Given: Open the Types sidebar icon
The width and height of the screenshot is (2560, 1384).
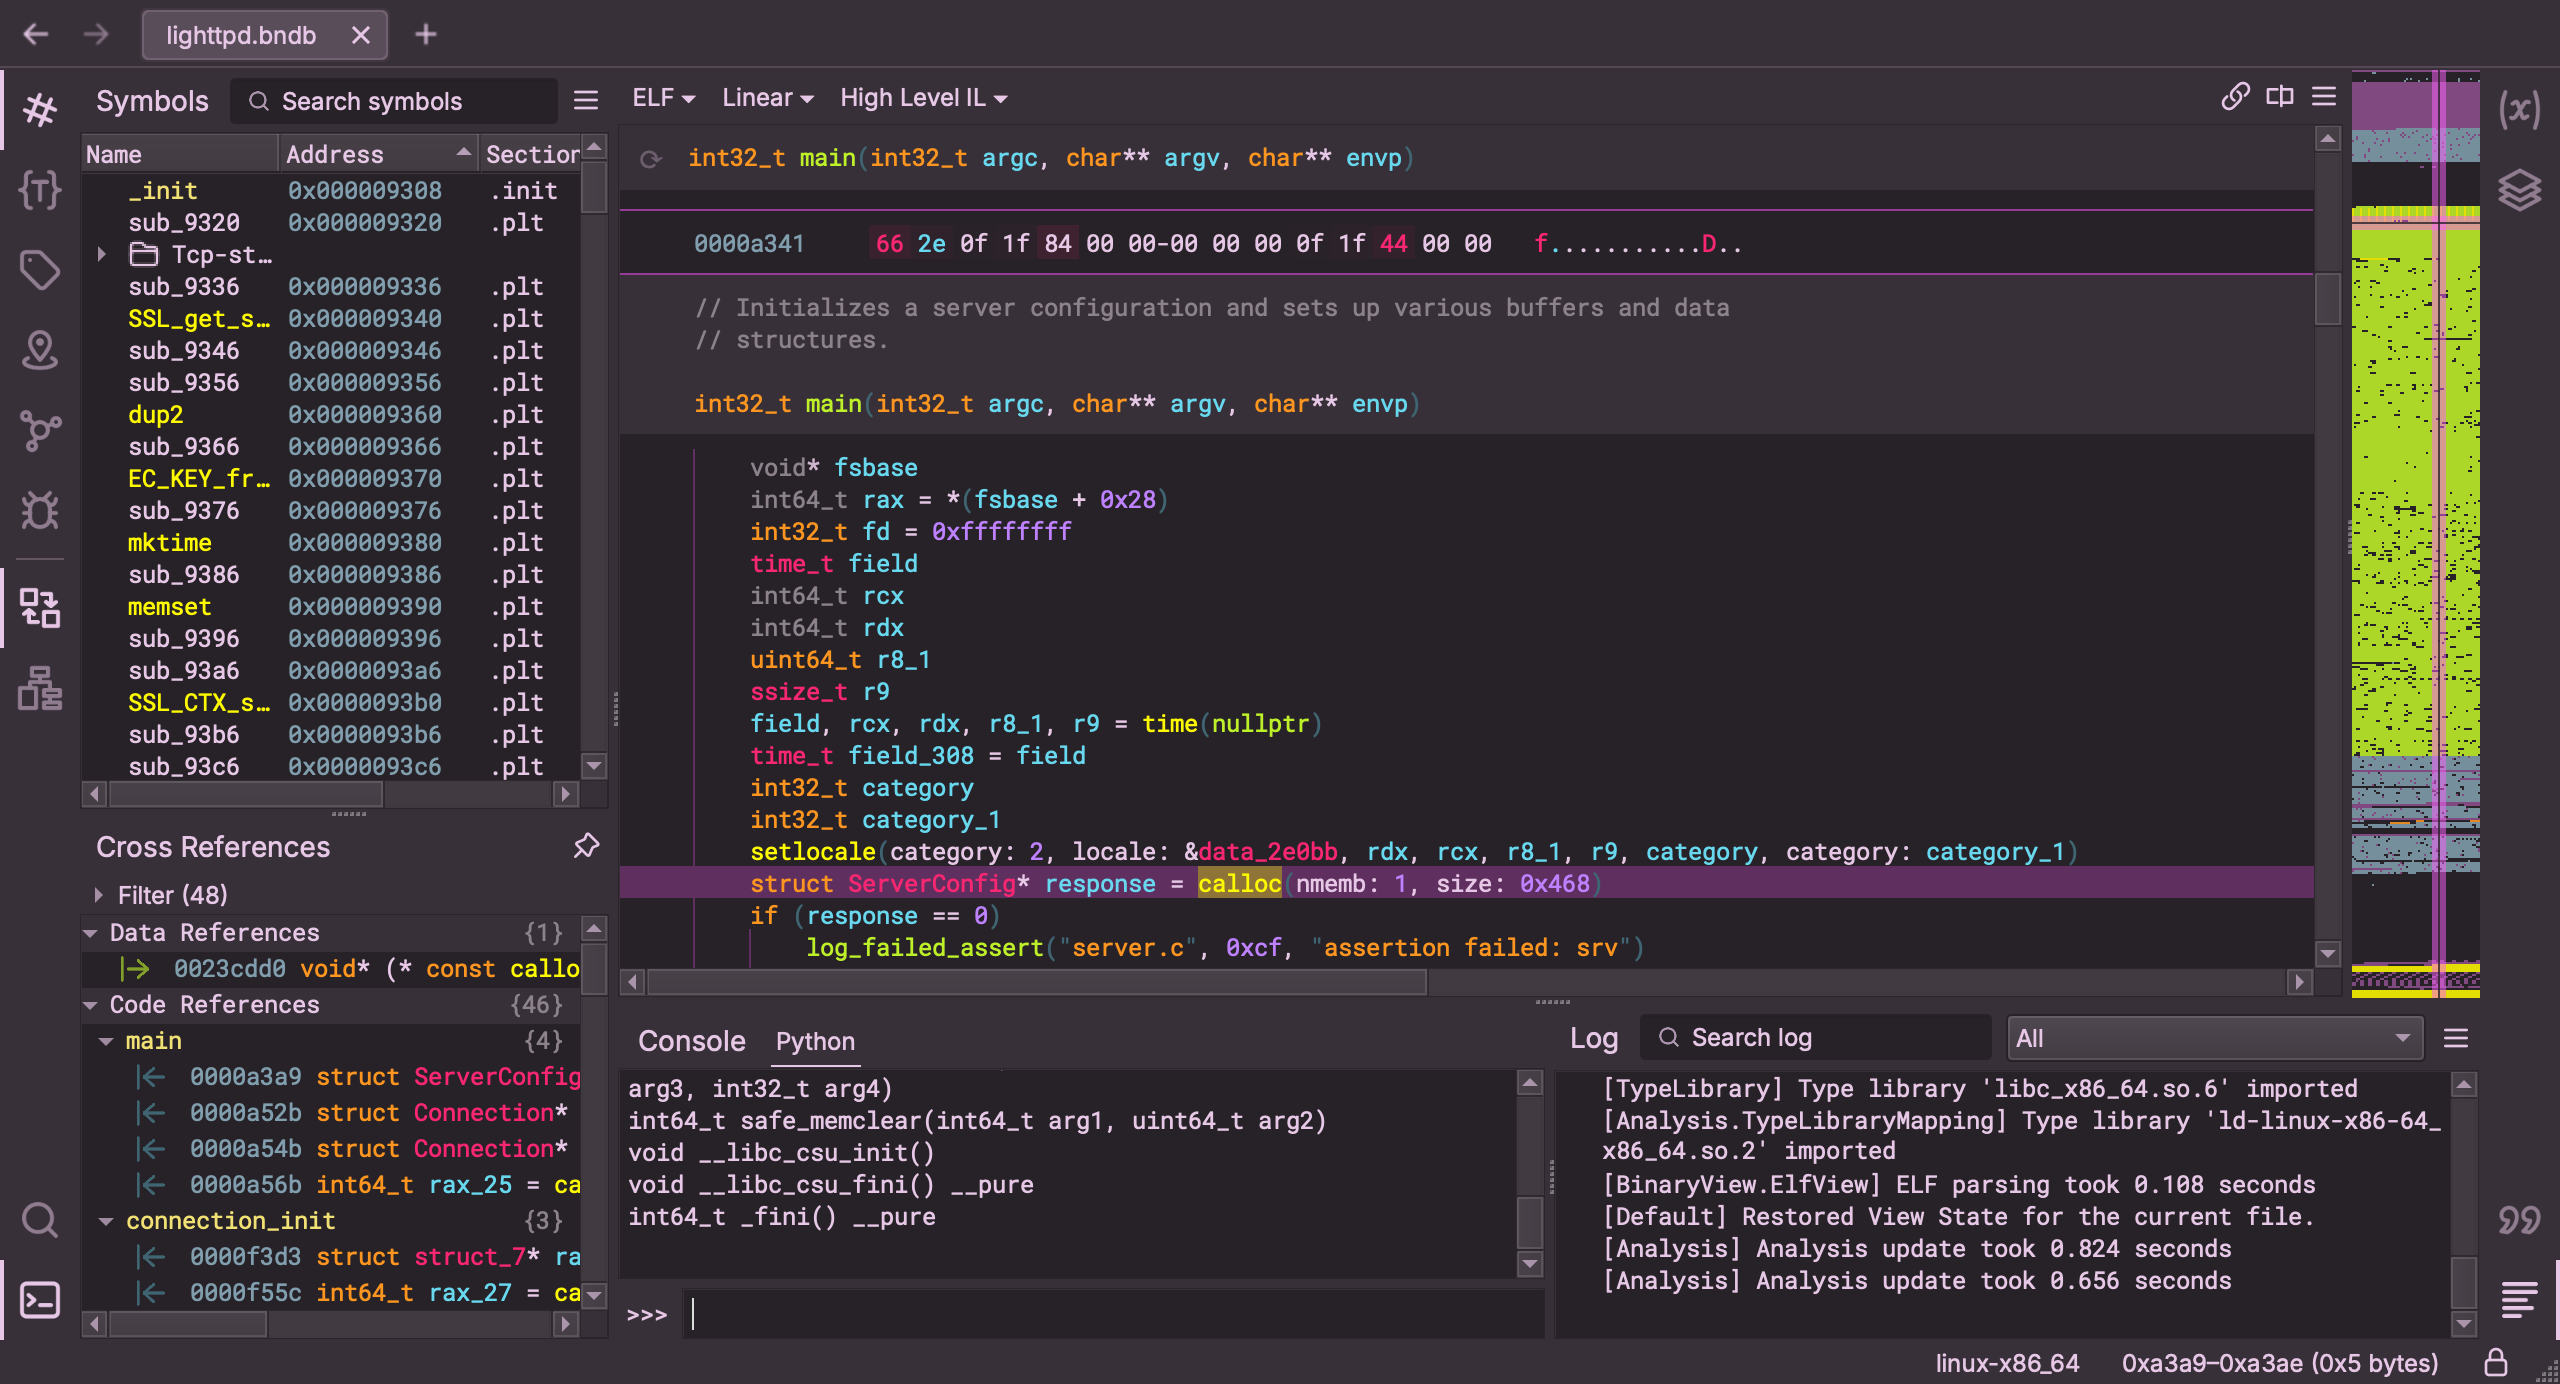Looking at the screenshot, I should (x=40, y=190).
